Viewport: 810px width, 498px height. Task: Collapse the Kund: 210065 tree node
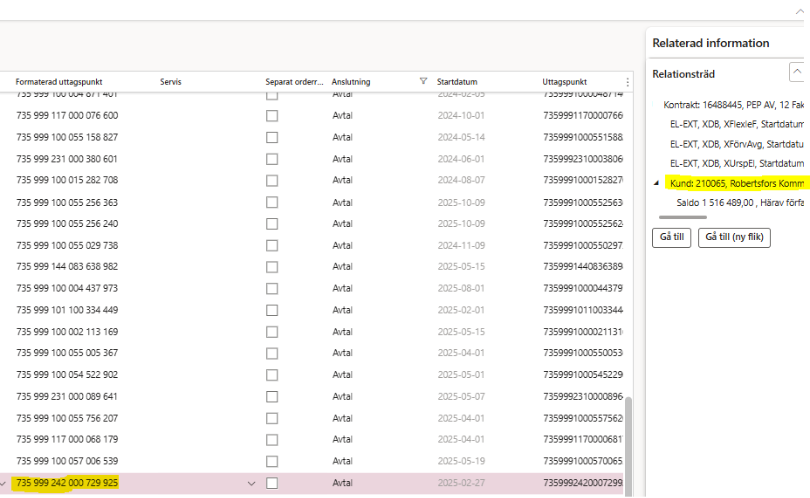(x=657, y=183)
